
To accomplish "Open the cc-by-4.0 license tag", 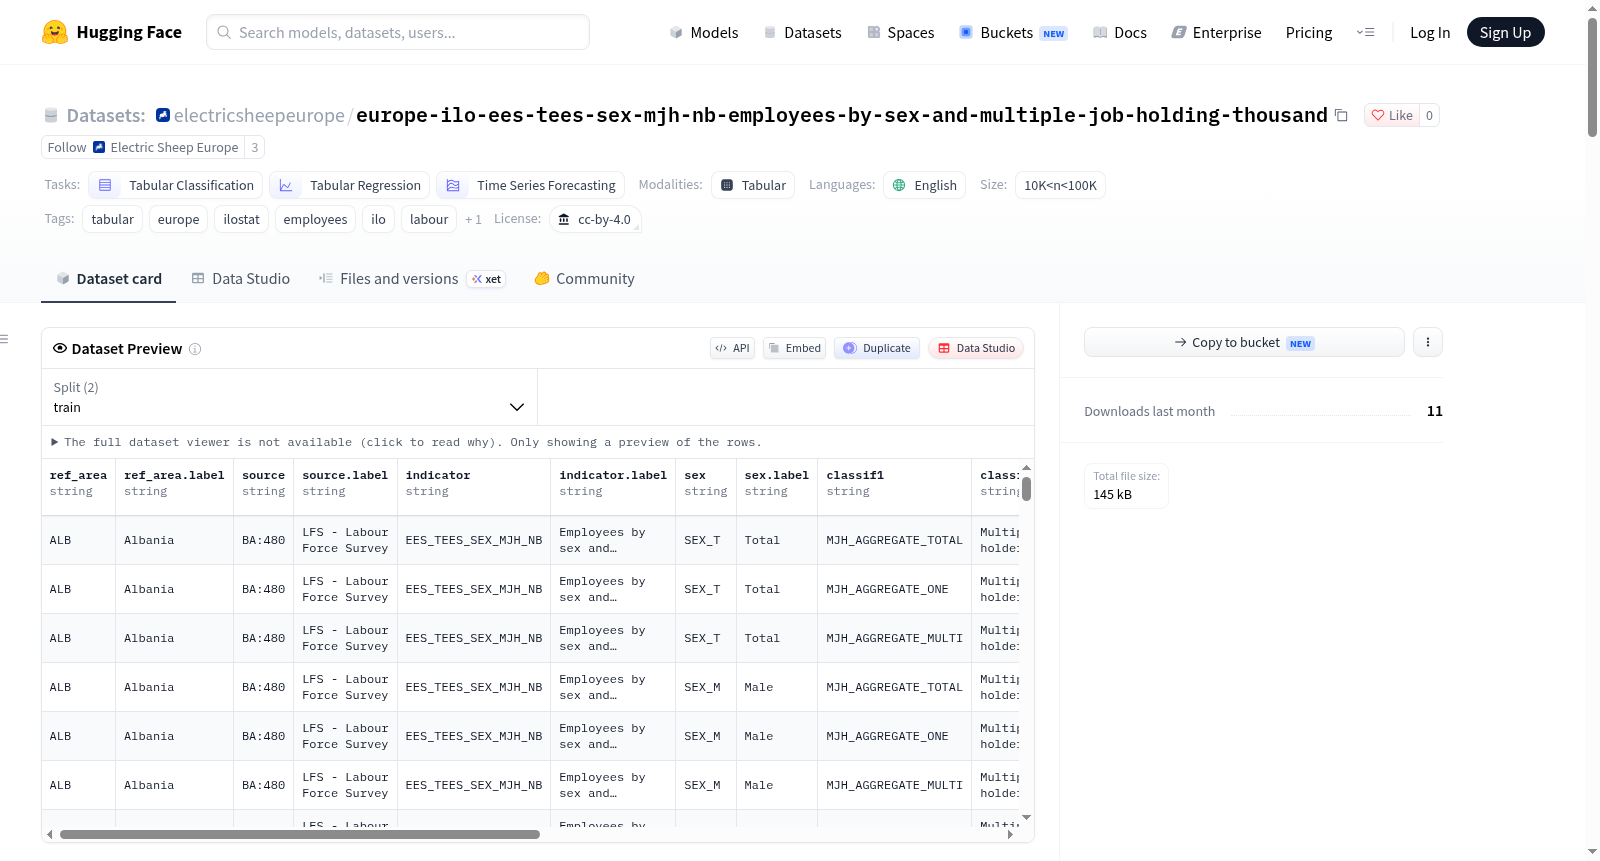I will coord(595,219).
